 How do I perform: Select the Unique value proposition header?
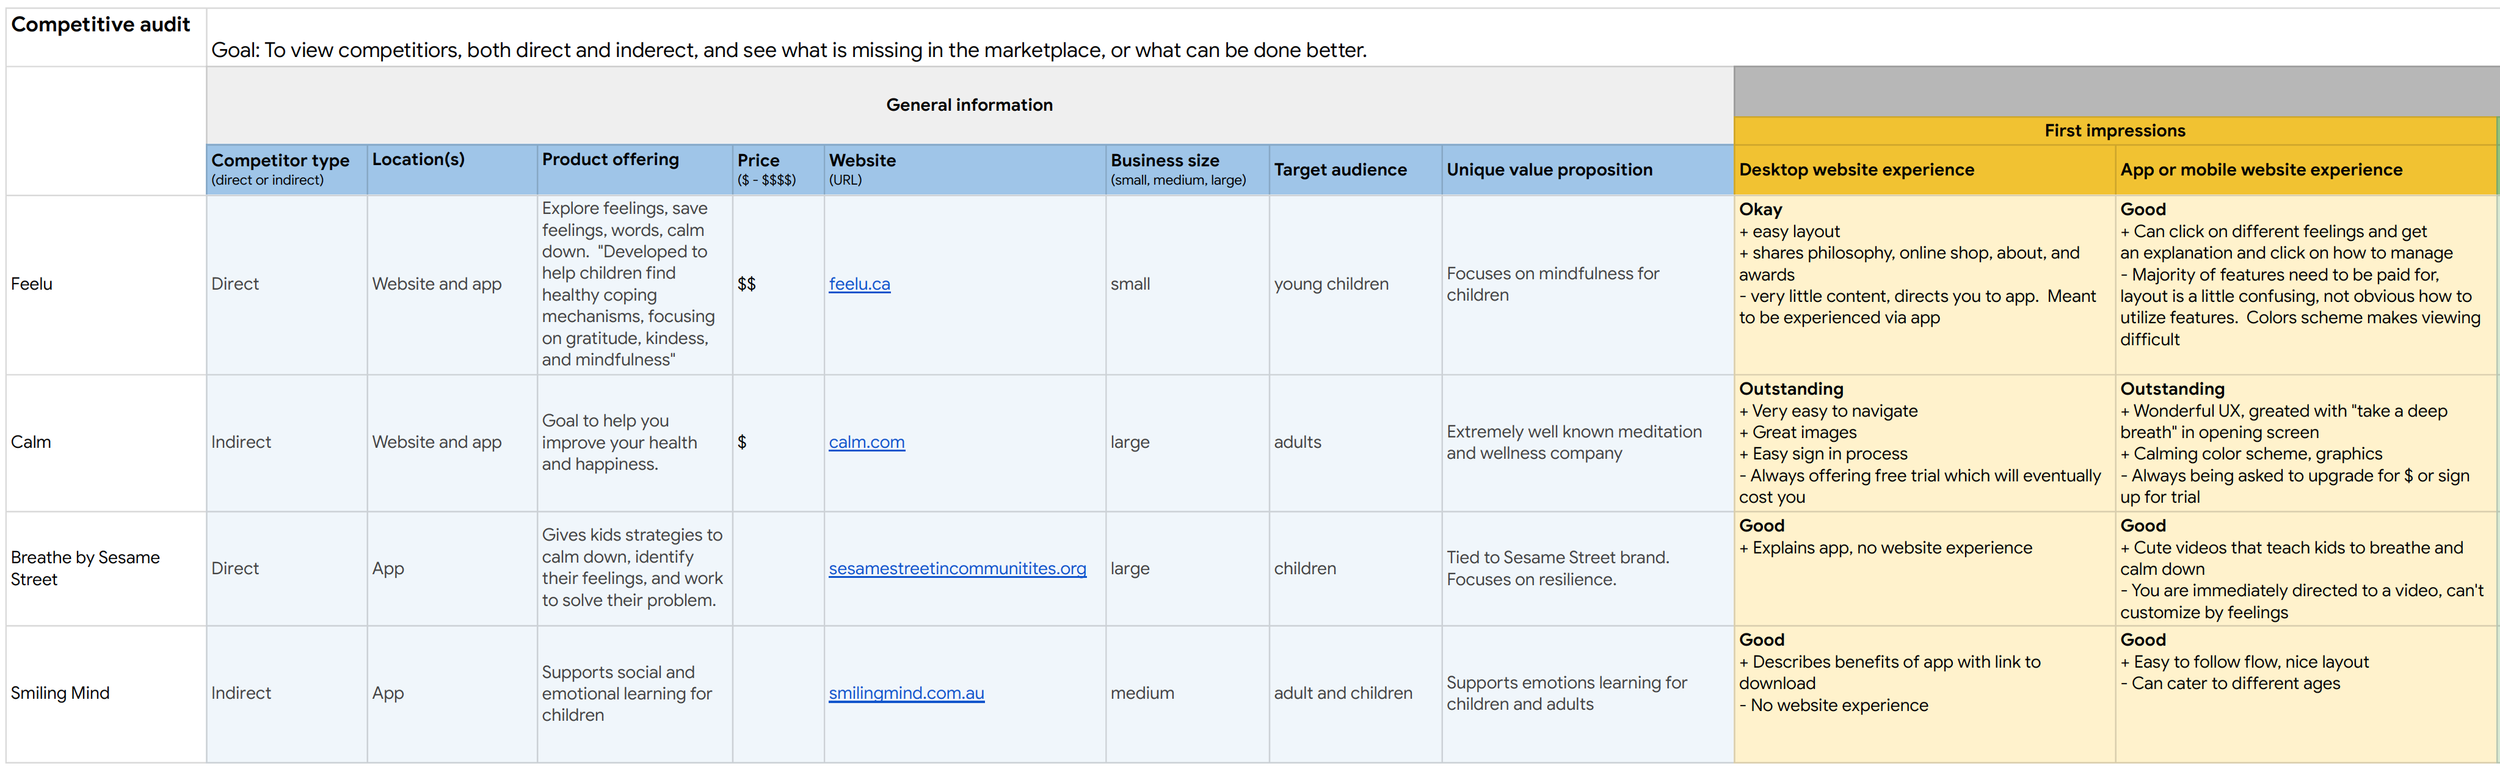coord(1587,169)
